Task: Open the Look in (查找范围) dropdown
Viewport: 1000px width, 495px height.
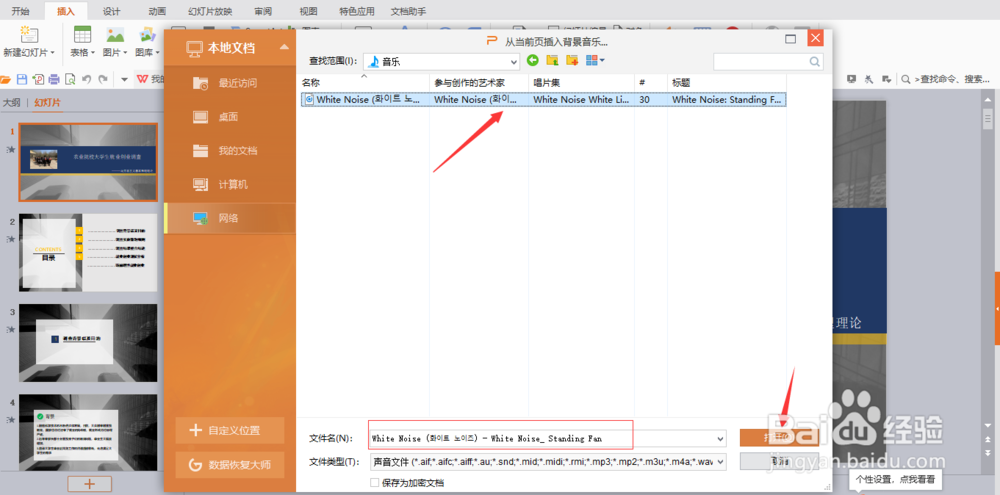Action: (x=514, y=62)
